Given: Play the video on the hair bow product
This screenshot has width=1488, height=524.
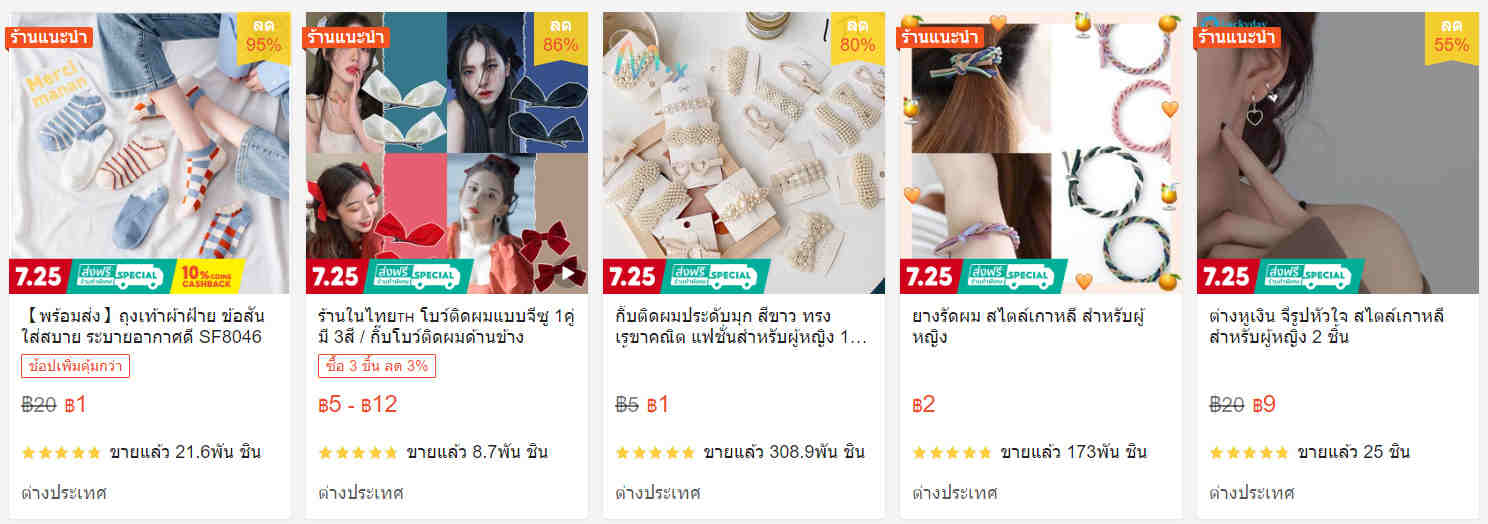Looking at the screenshot, I should click(x=569, y=273).
